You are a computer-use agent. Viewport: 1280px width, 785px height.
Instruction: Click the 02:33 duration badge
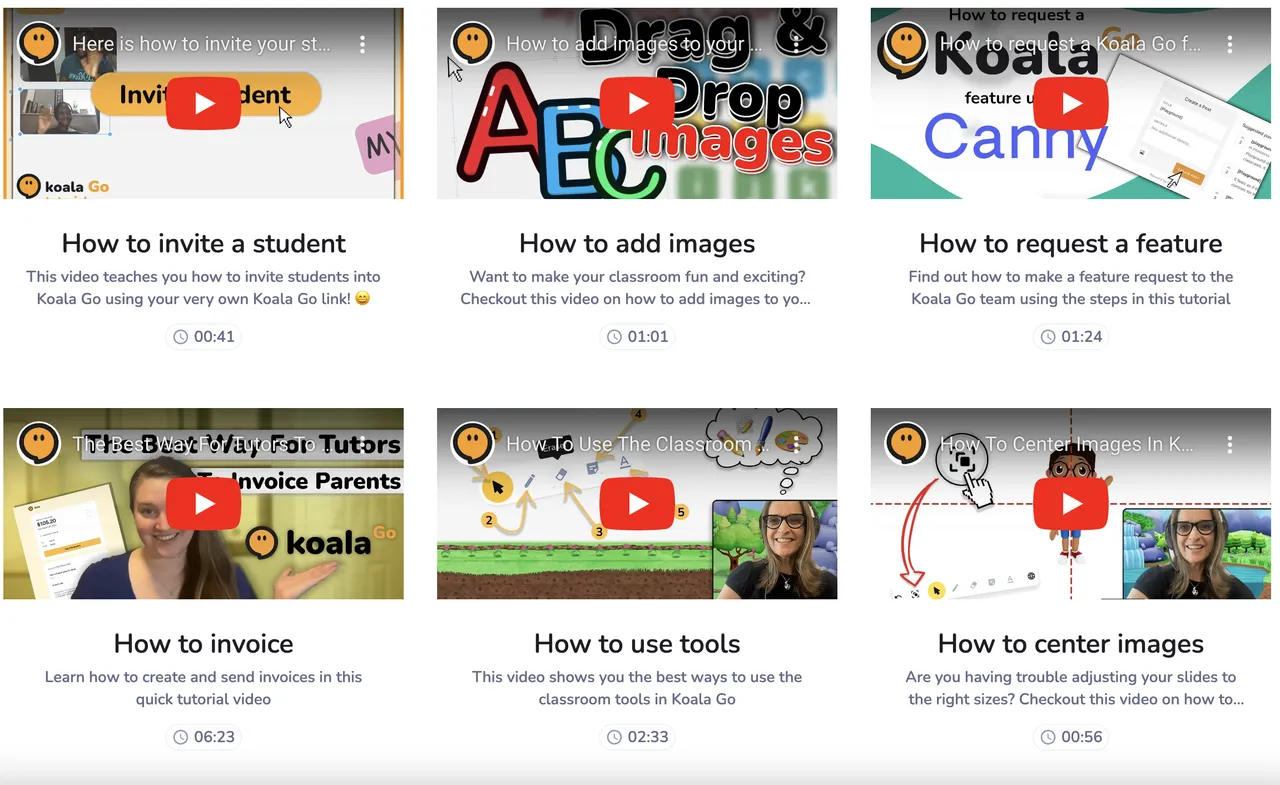tap(637, 737)
